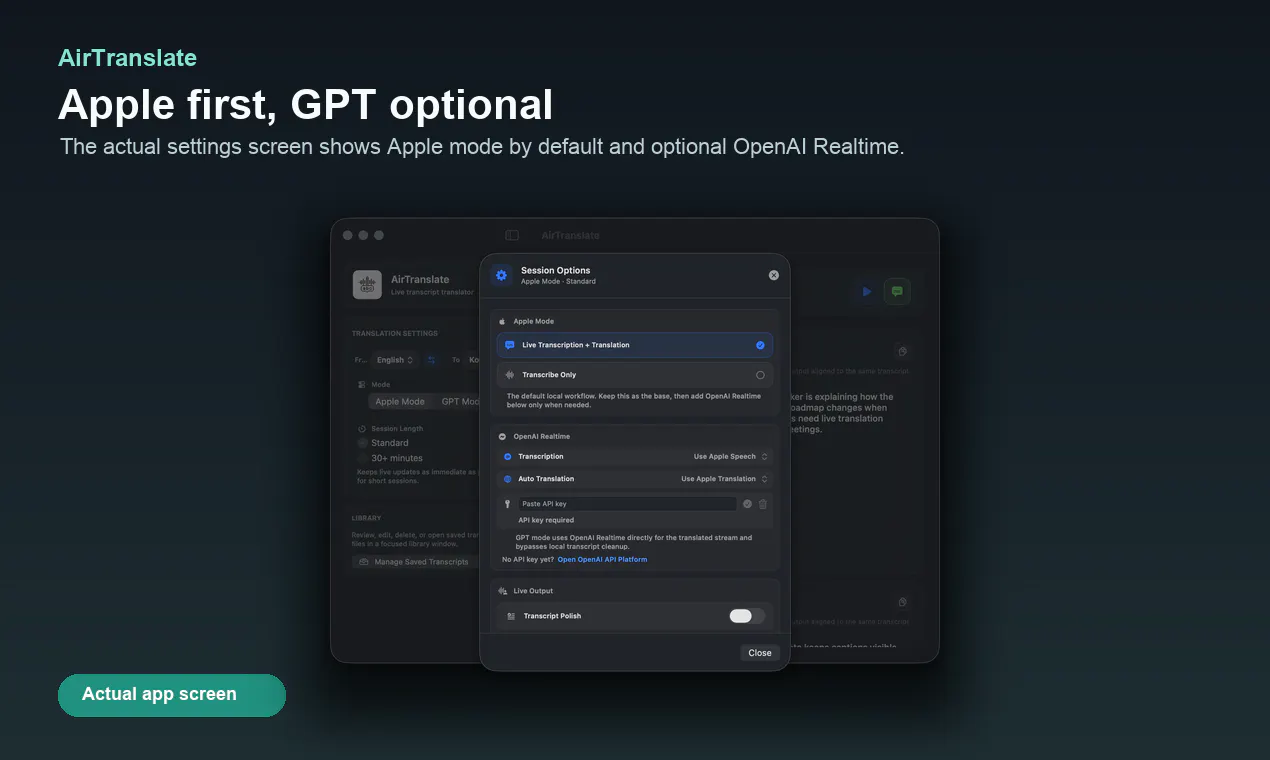
Task: Click into the Paste API key field
Action: pos(627,504)
